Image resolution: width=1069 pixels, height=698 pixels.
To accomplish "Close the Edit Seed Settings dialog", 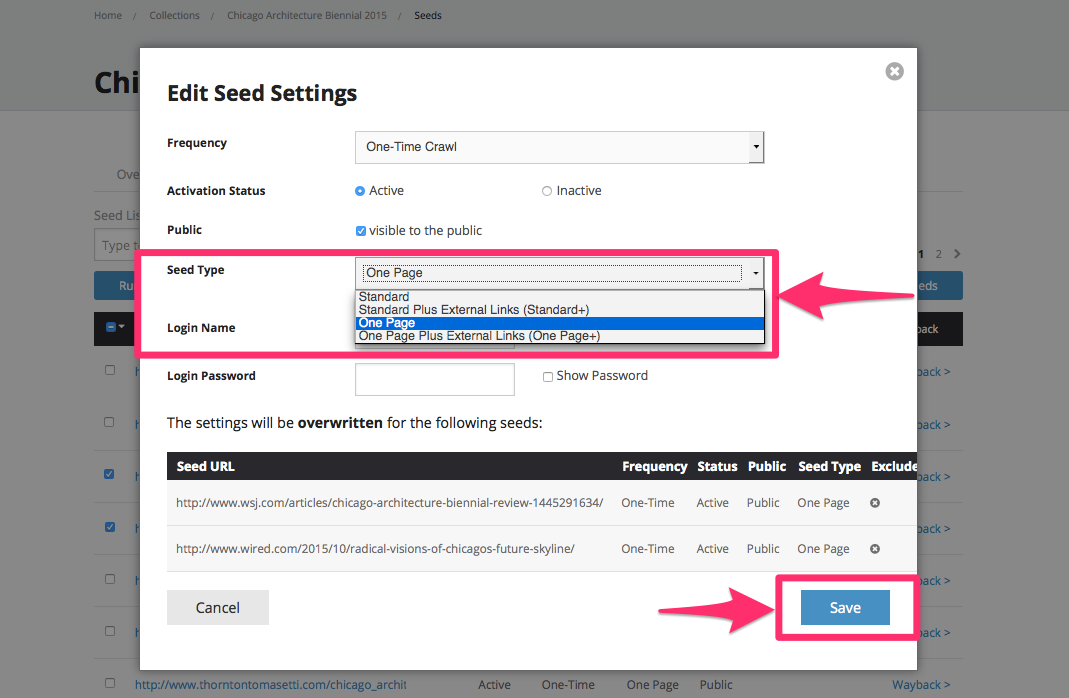I will point(894,71).
